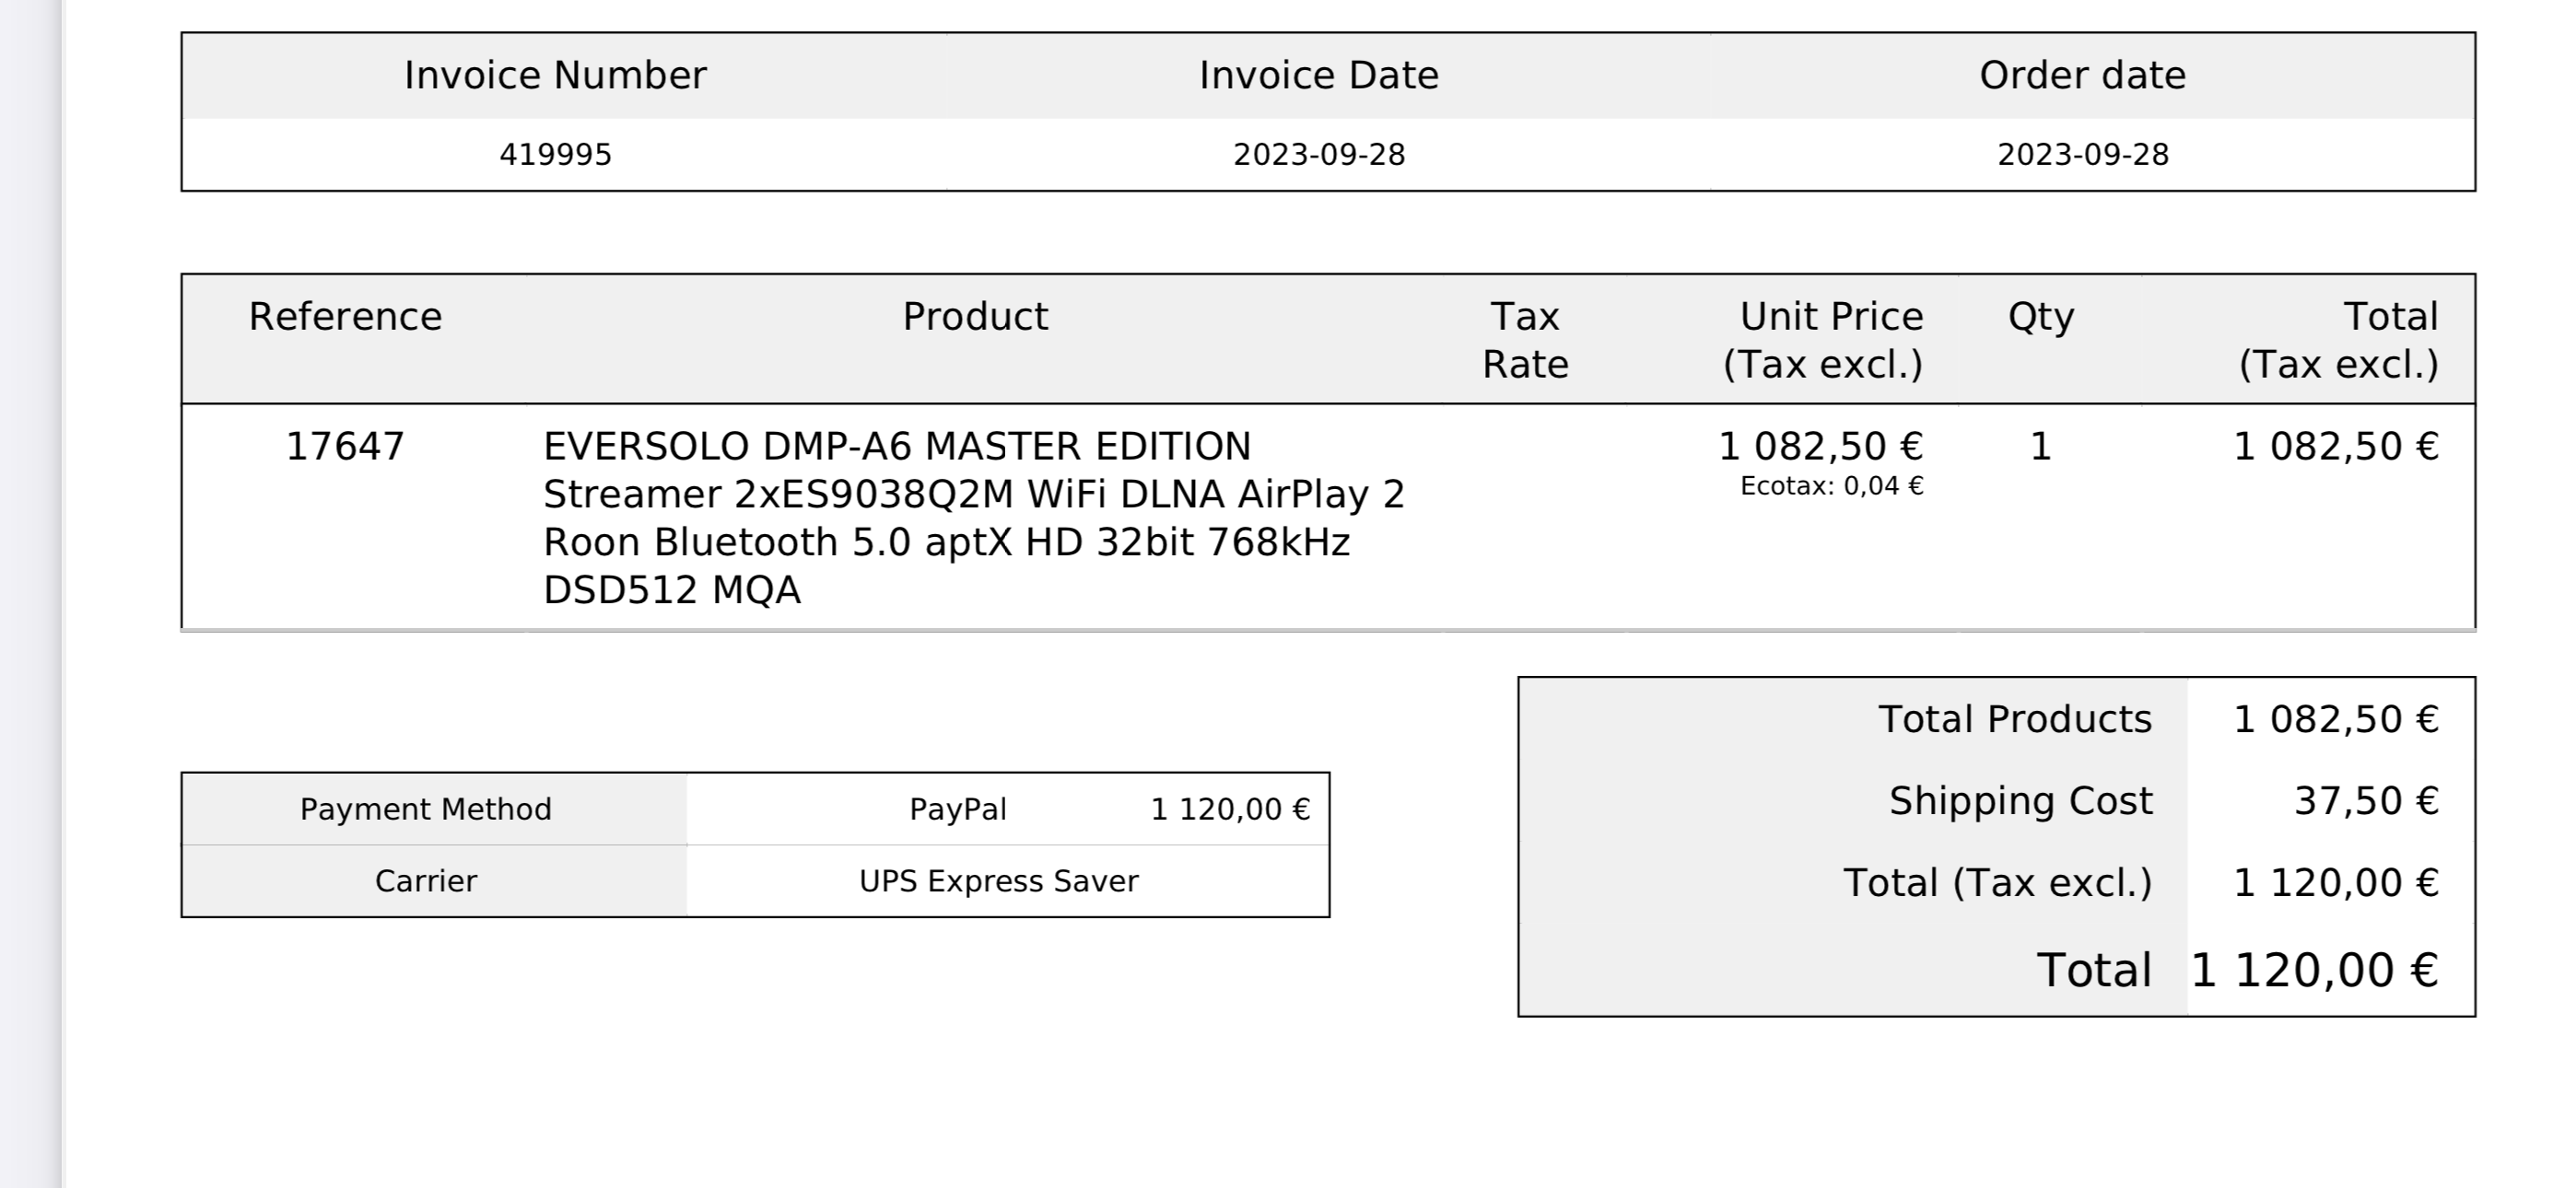Viewport: 2576px width, 1188px height.
Task: Click the EVERSOLO DMP-A6 product description
Action: (973, 517)
